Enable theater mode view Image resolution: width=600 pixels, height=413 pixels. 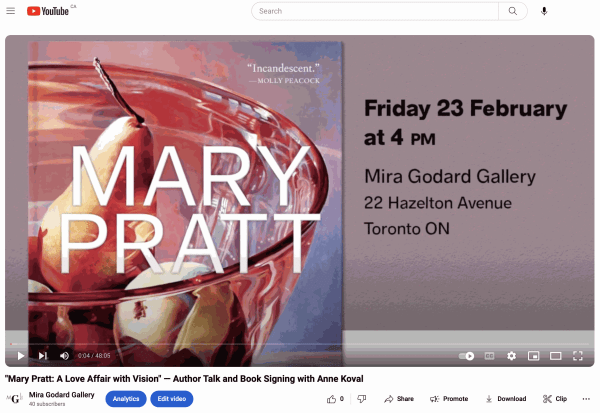pyautogui.click(x=556, y=356)
